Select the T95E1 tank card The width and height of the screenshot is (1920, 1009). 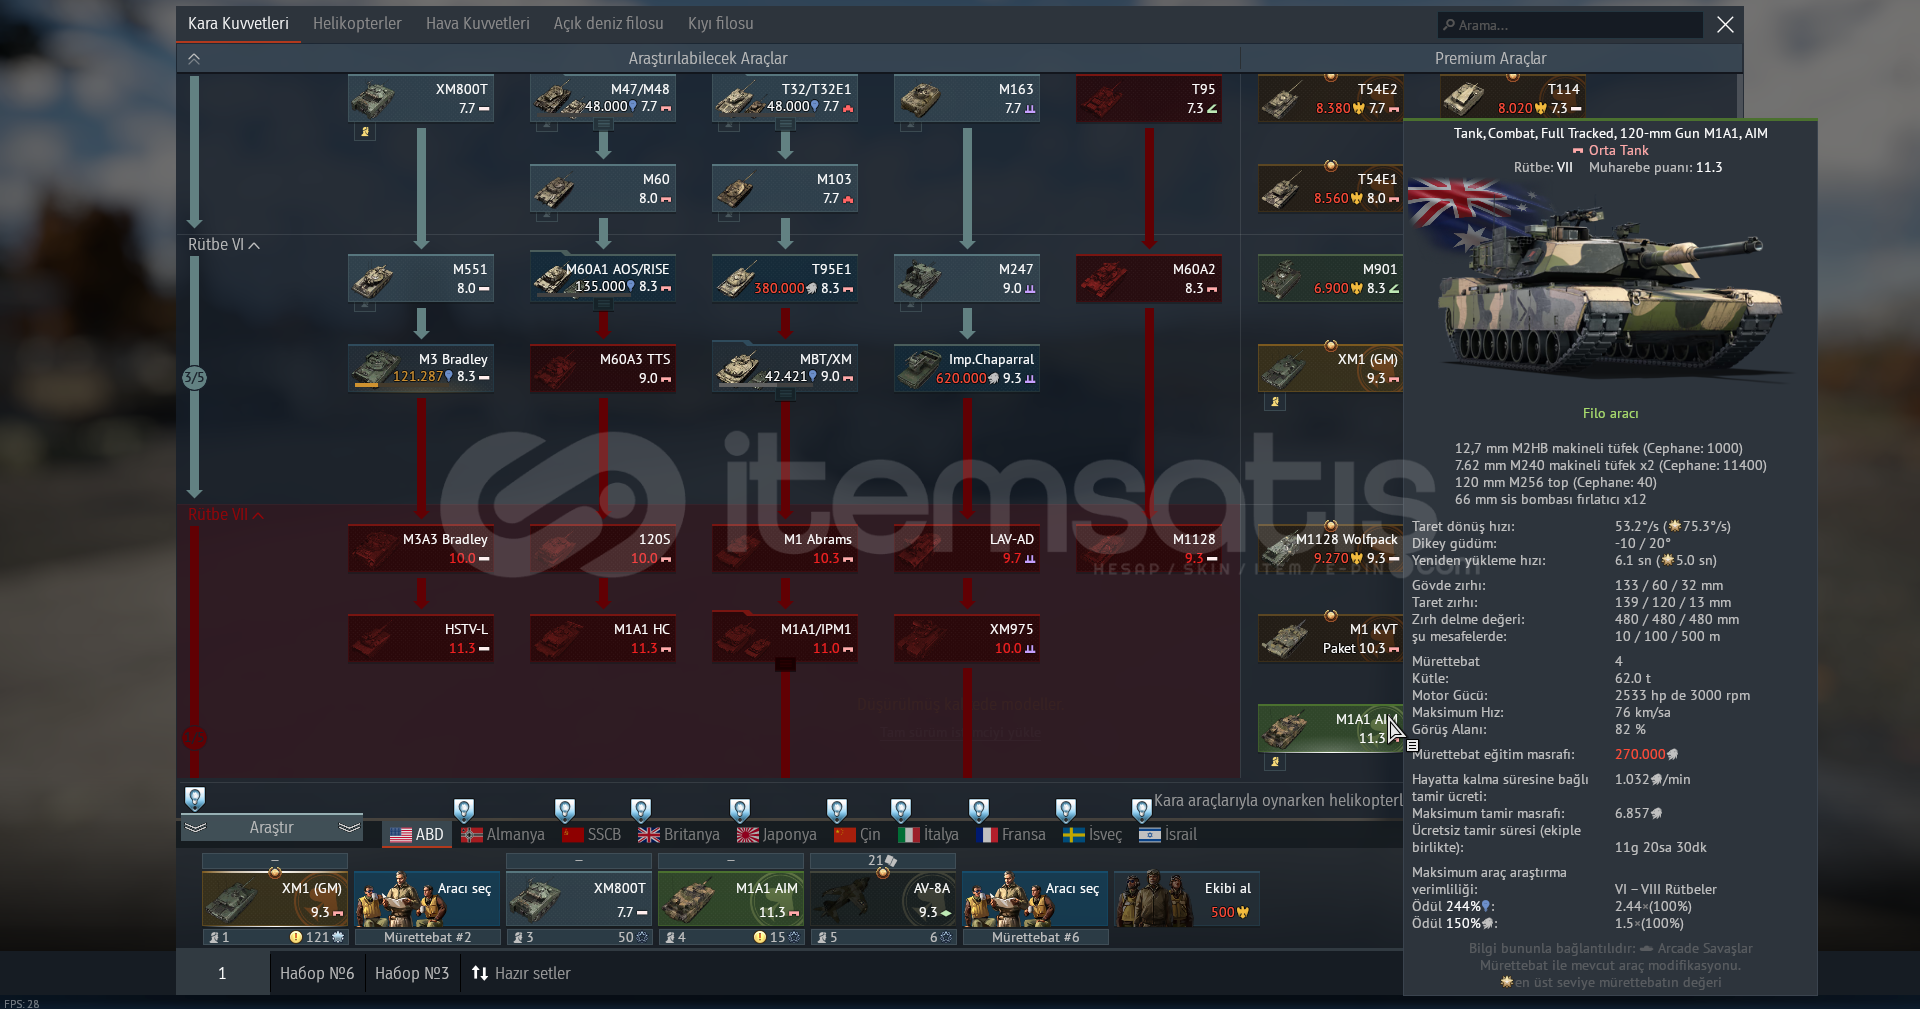pos(785,278)
